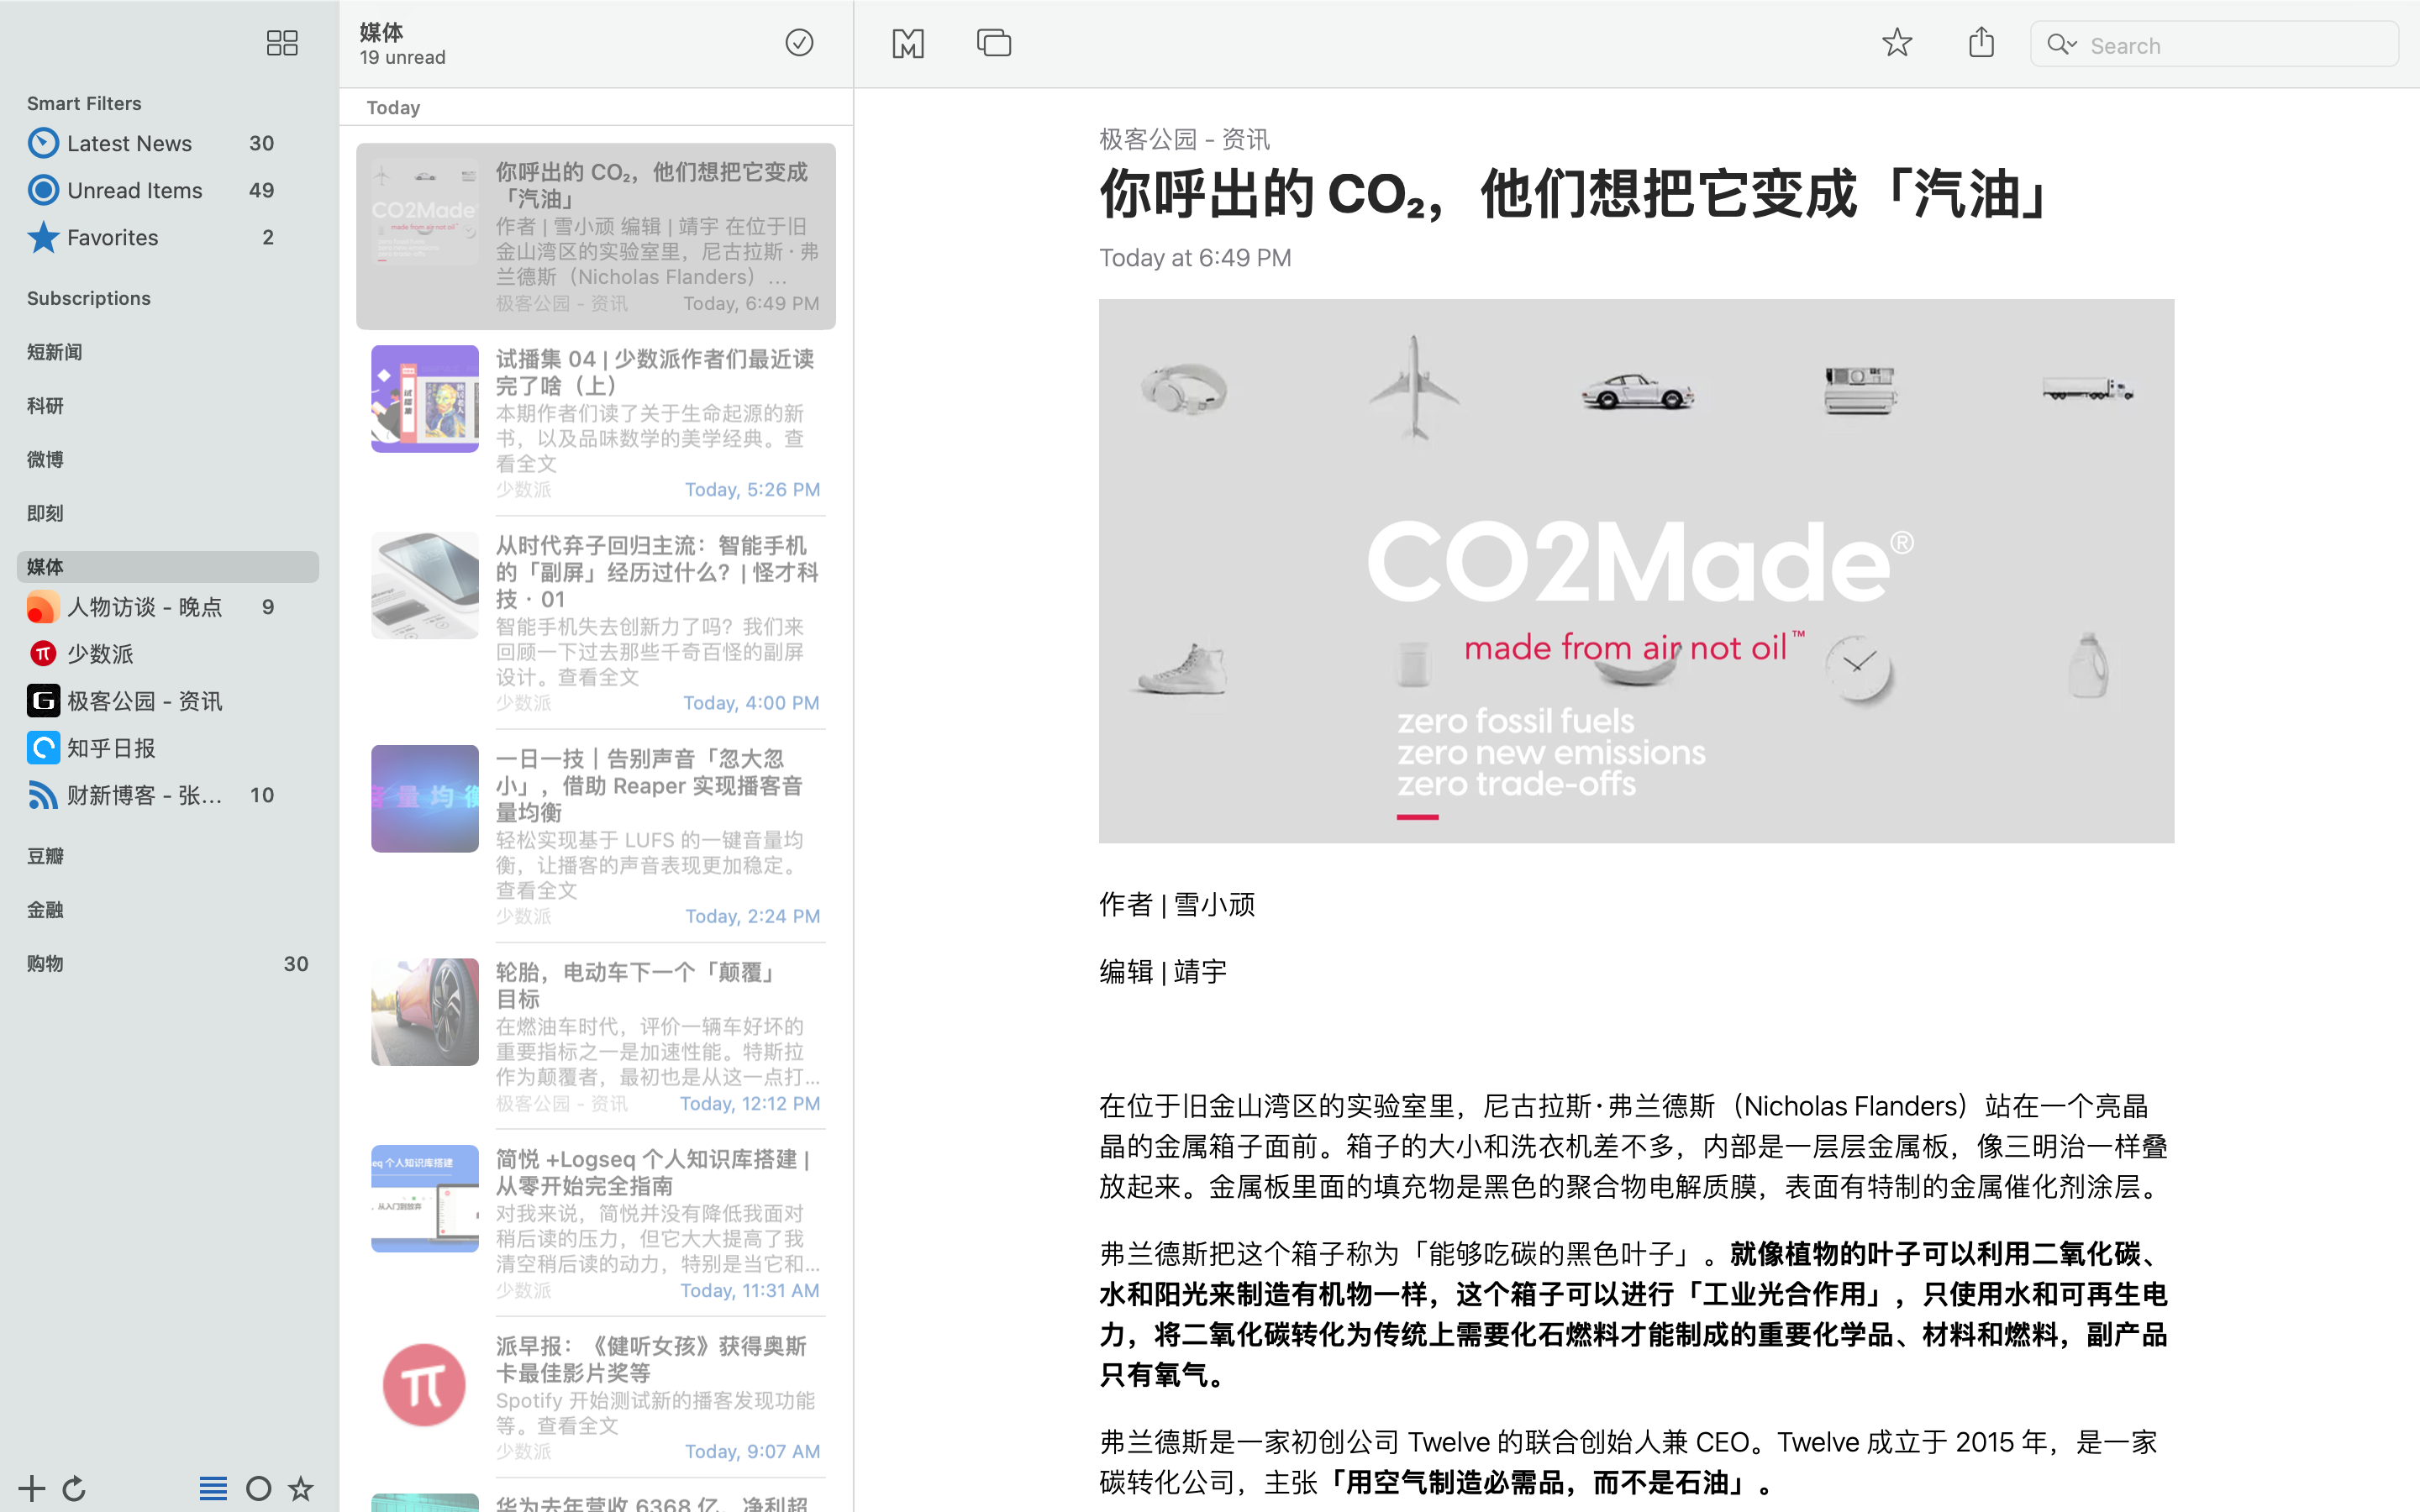Click the 极客公园 G icon
Screen dimensions: 2420x1512
pos(43,701)
